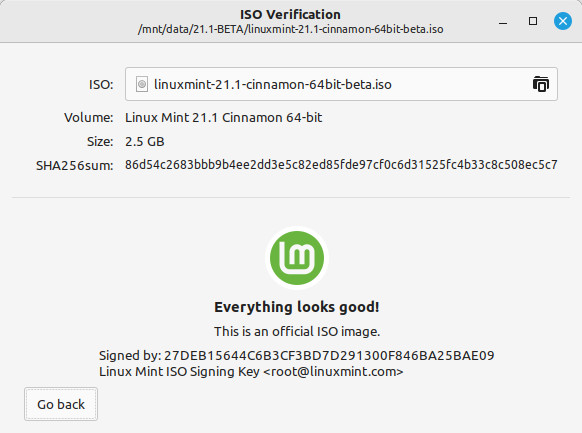The height and width of the screenshot is (433, 582).
Task: Click the Everything looks good! heading
Action: [297, 307]
